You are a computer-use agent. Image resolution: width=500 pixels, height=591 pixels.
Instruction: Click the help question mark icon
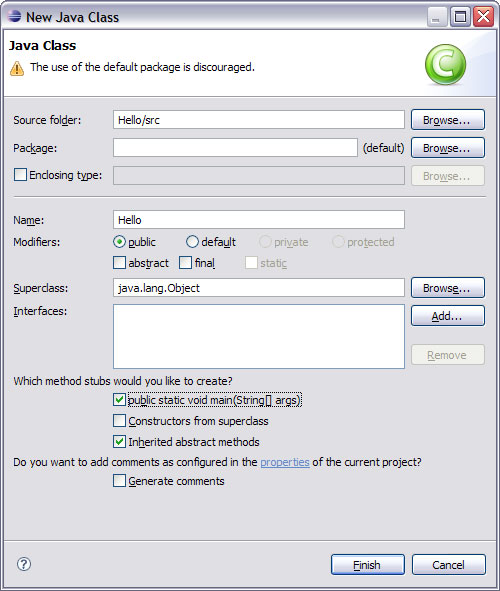(24, 564)
